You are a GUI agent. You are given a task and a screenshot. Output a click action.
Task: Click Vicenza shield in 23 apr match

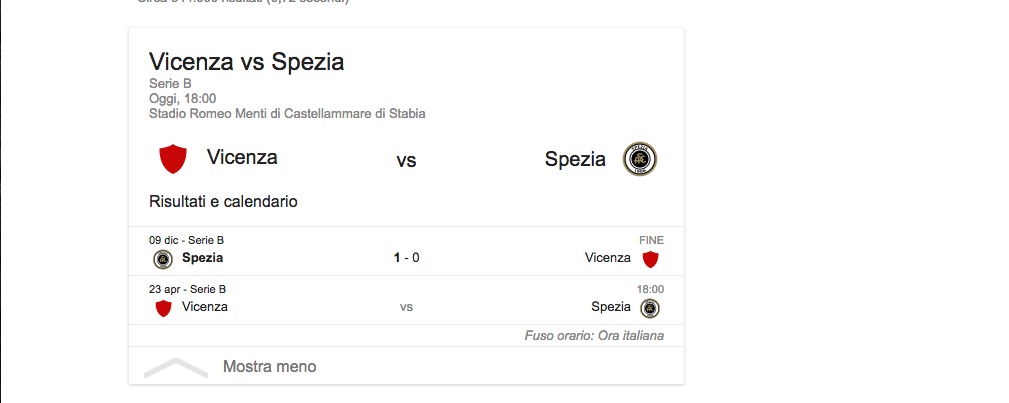163,308
